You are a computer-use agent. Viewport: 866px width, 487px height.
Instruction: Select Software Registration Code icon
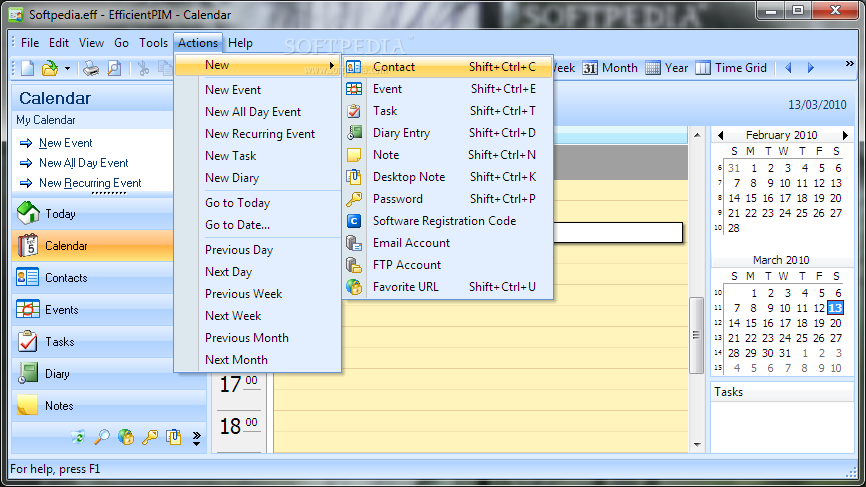(x=353, y=221)
